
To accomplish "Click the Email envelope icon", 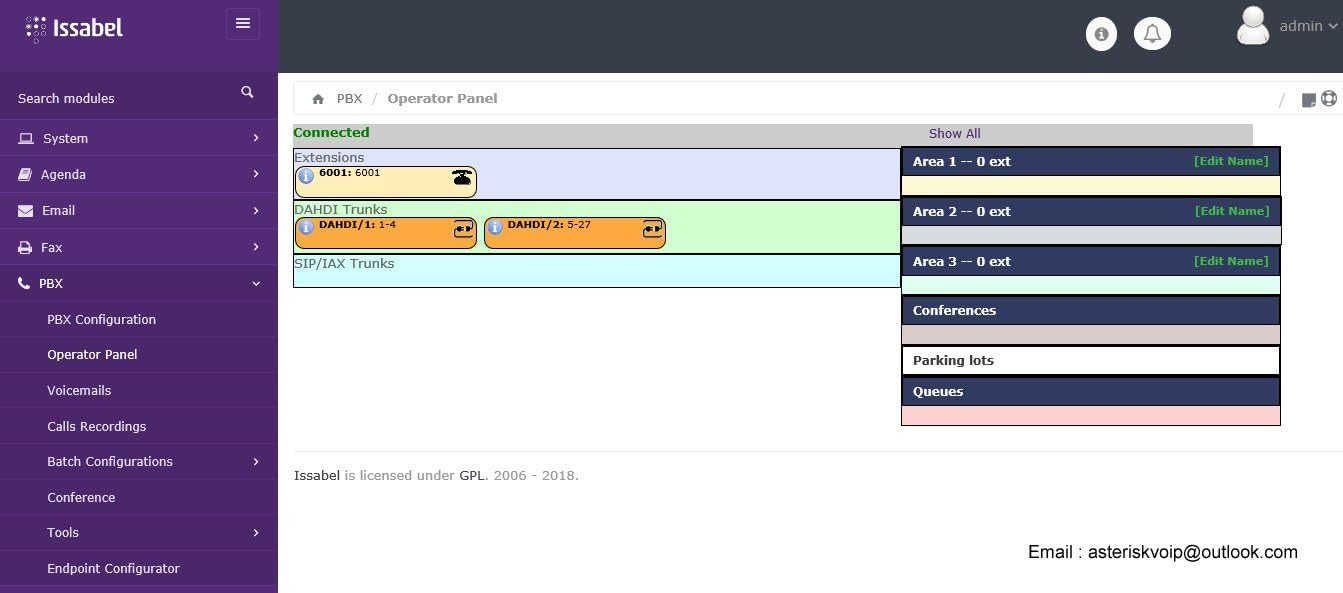I will tap(26, 211).
